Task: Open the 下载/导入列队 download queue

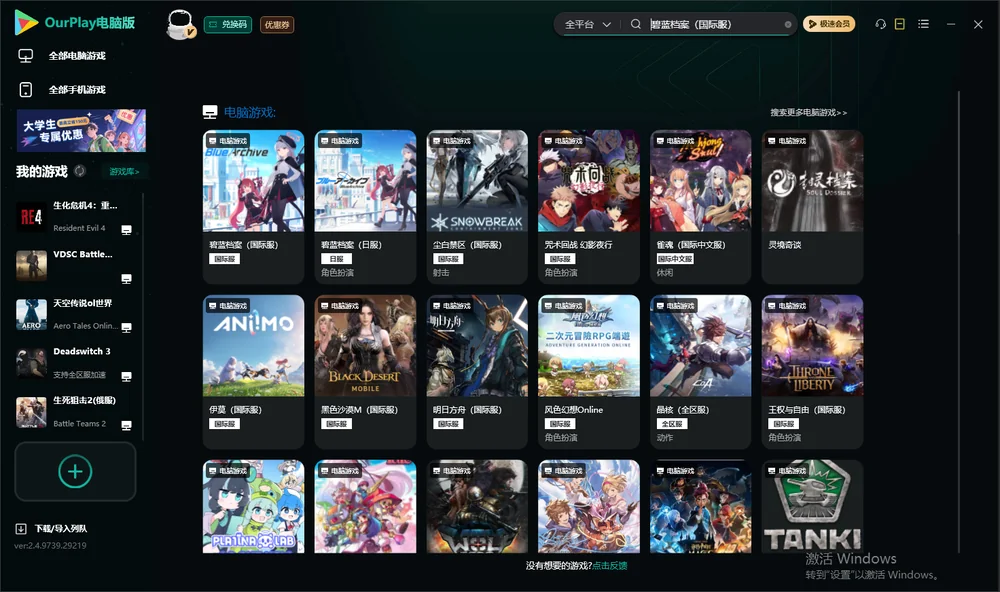Action: pos(52,529)
